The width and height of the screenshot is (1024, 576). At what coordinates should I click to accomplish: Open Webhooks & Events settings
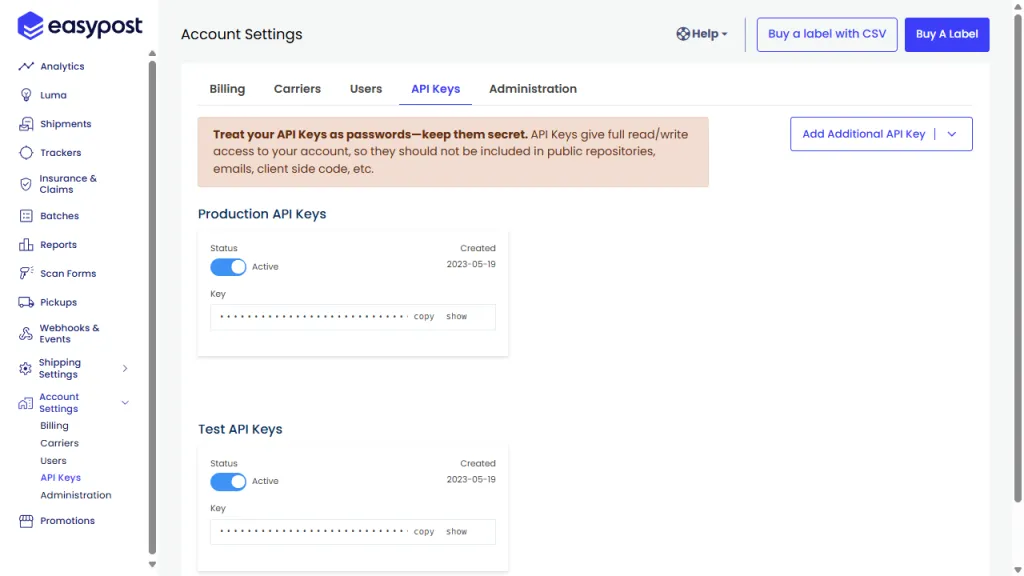[x=69, y=333]
